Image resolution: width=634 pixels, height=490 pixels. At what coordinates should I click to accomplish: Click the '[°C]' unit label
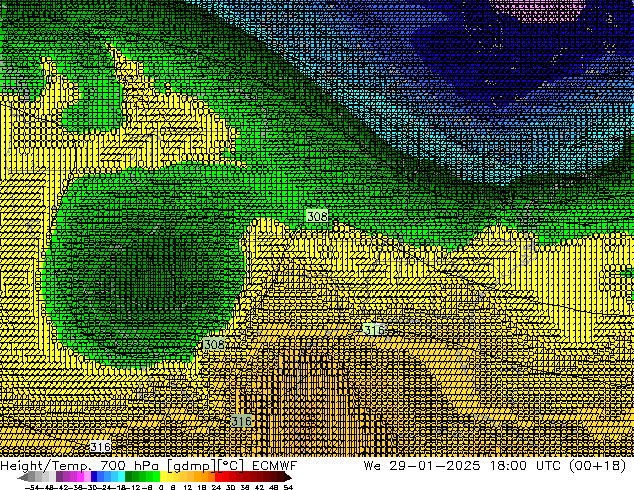point(231,466)
